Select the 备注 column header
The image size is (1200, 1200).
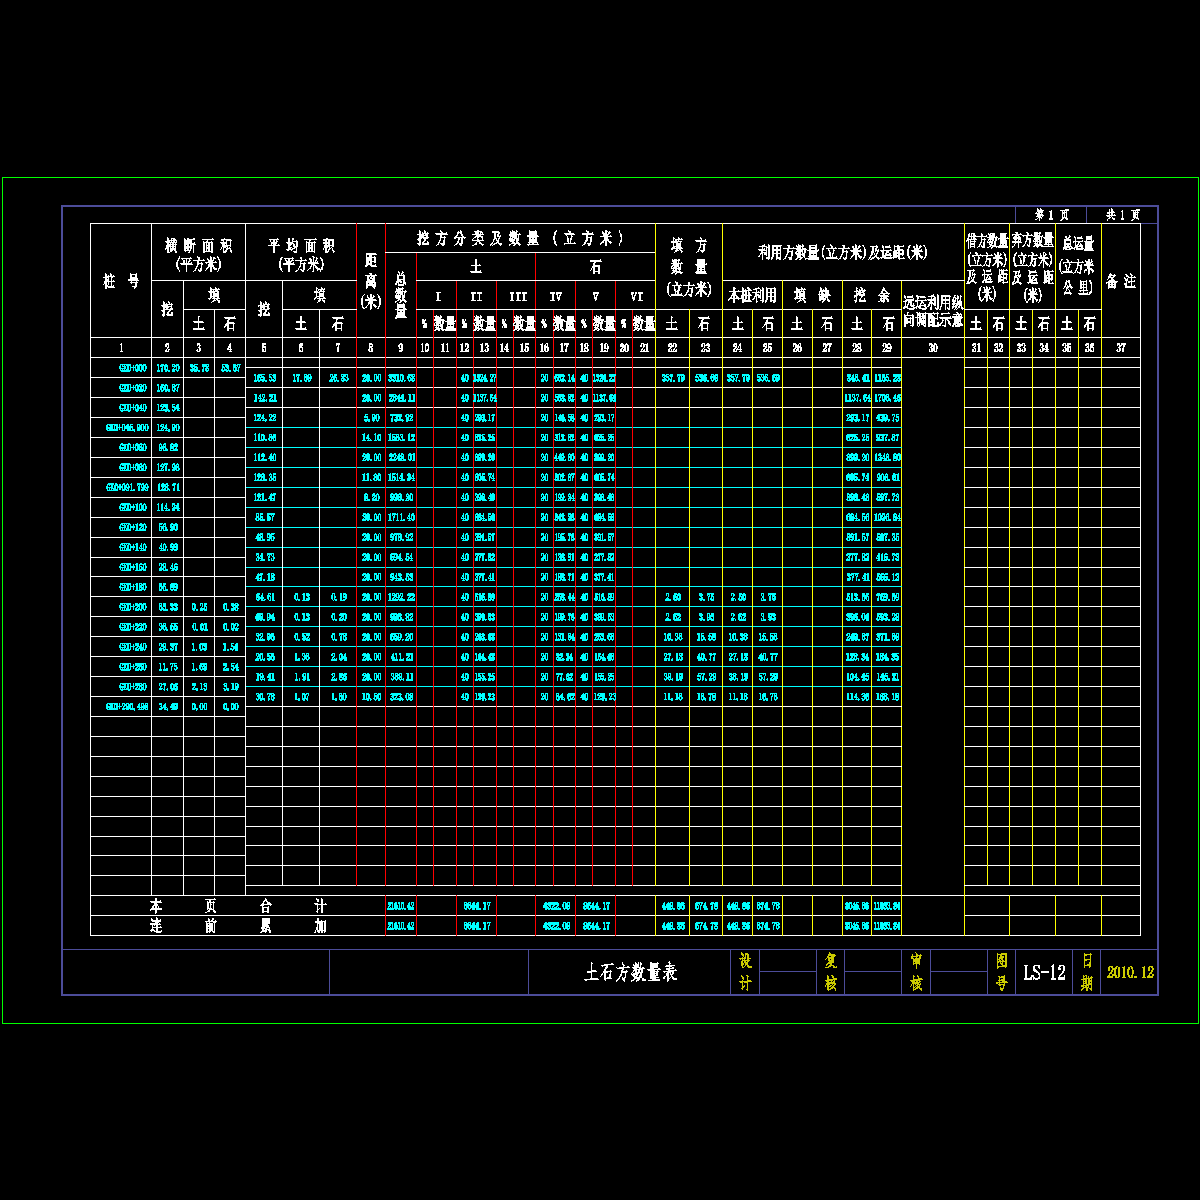coord(1121,281)
